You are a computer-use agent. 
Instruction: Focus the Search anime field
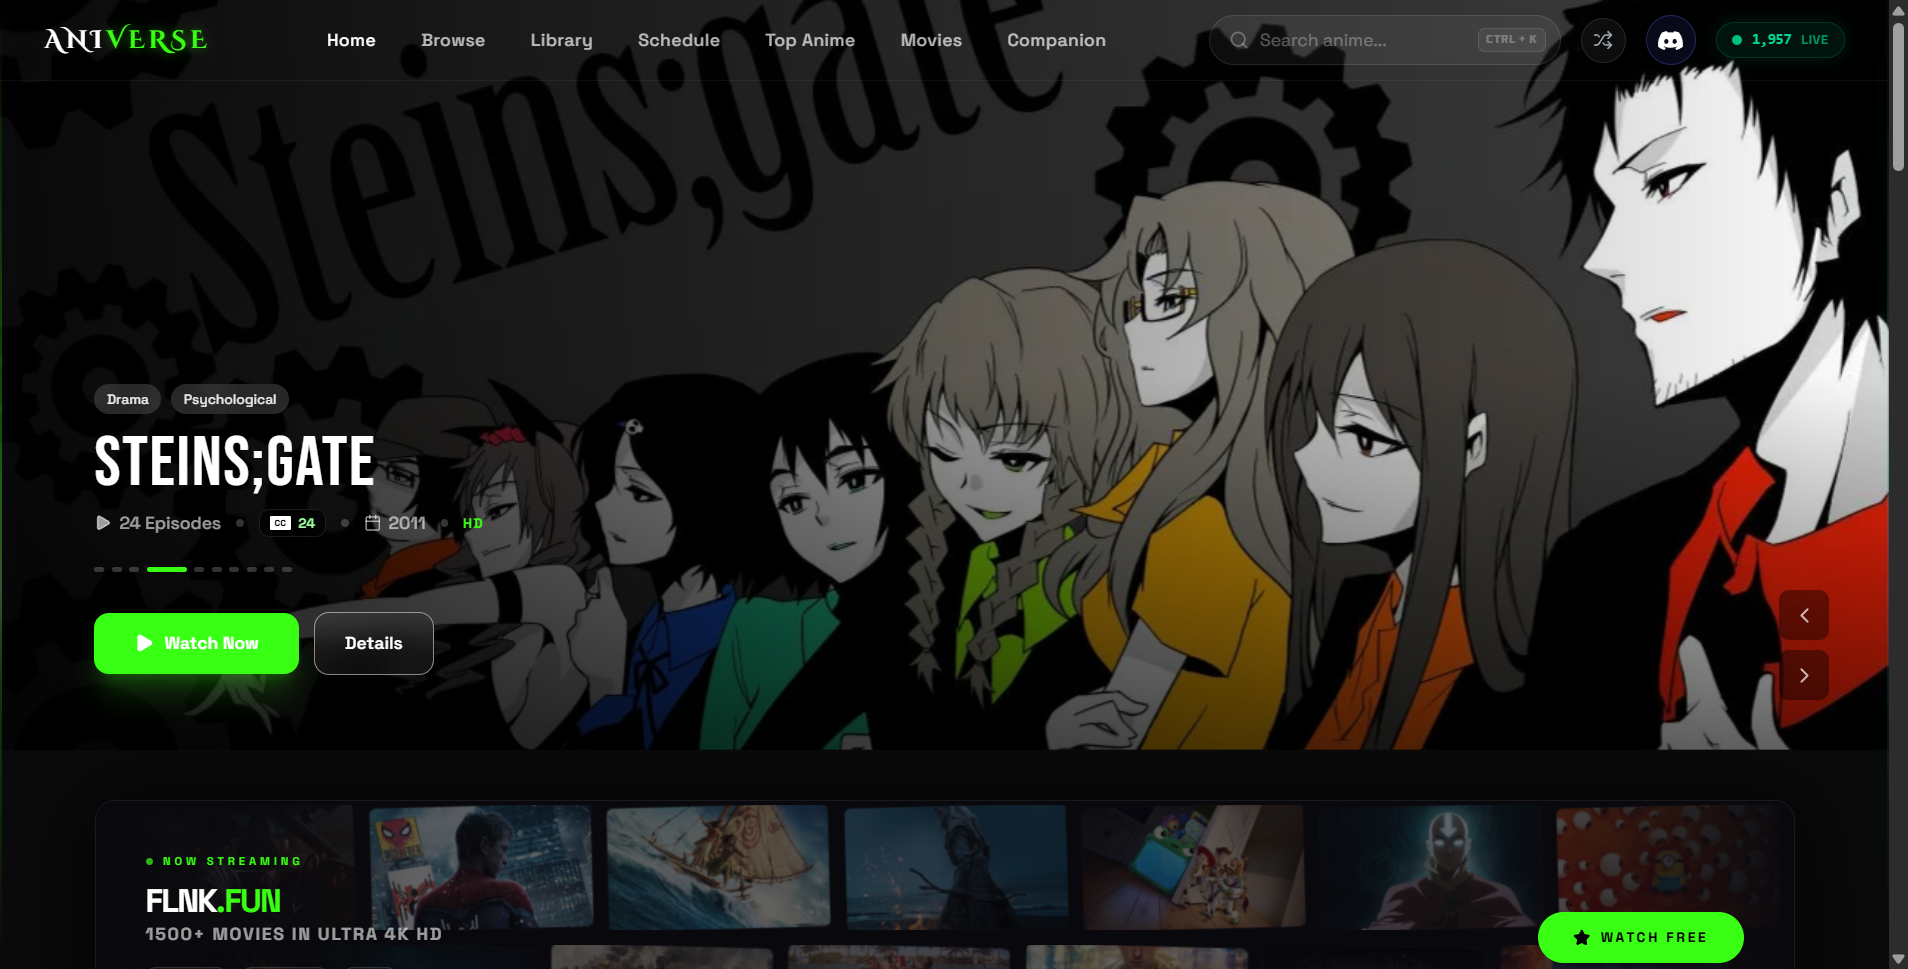pyautogui.click(x=1384, y=40)
